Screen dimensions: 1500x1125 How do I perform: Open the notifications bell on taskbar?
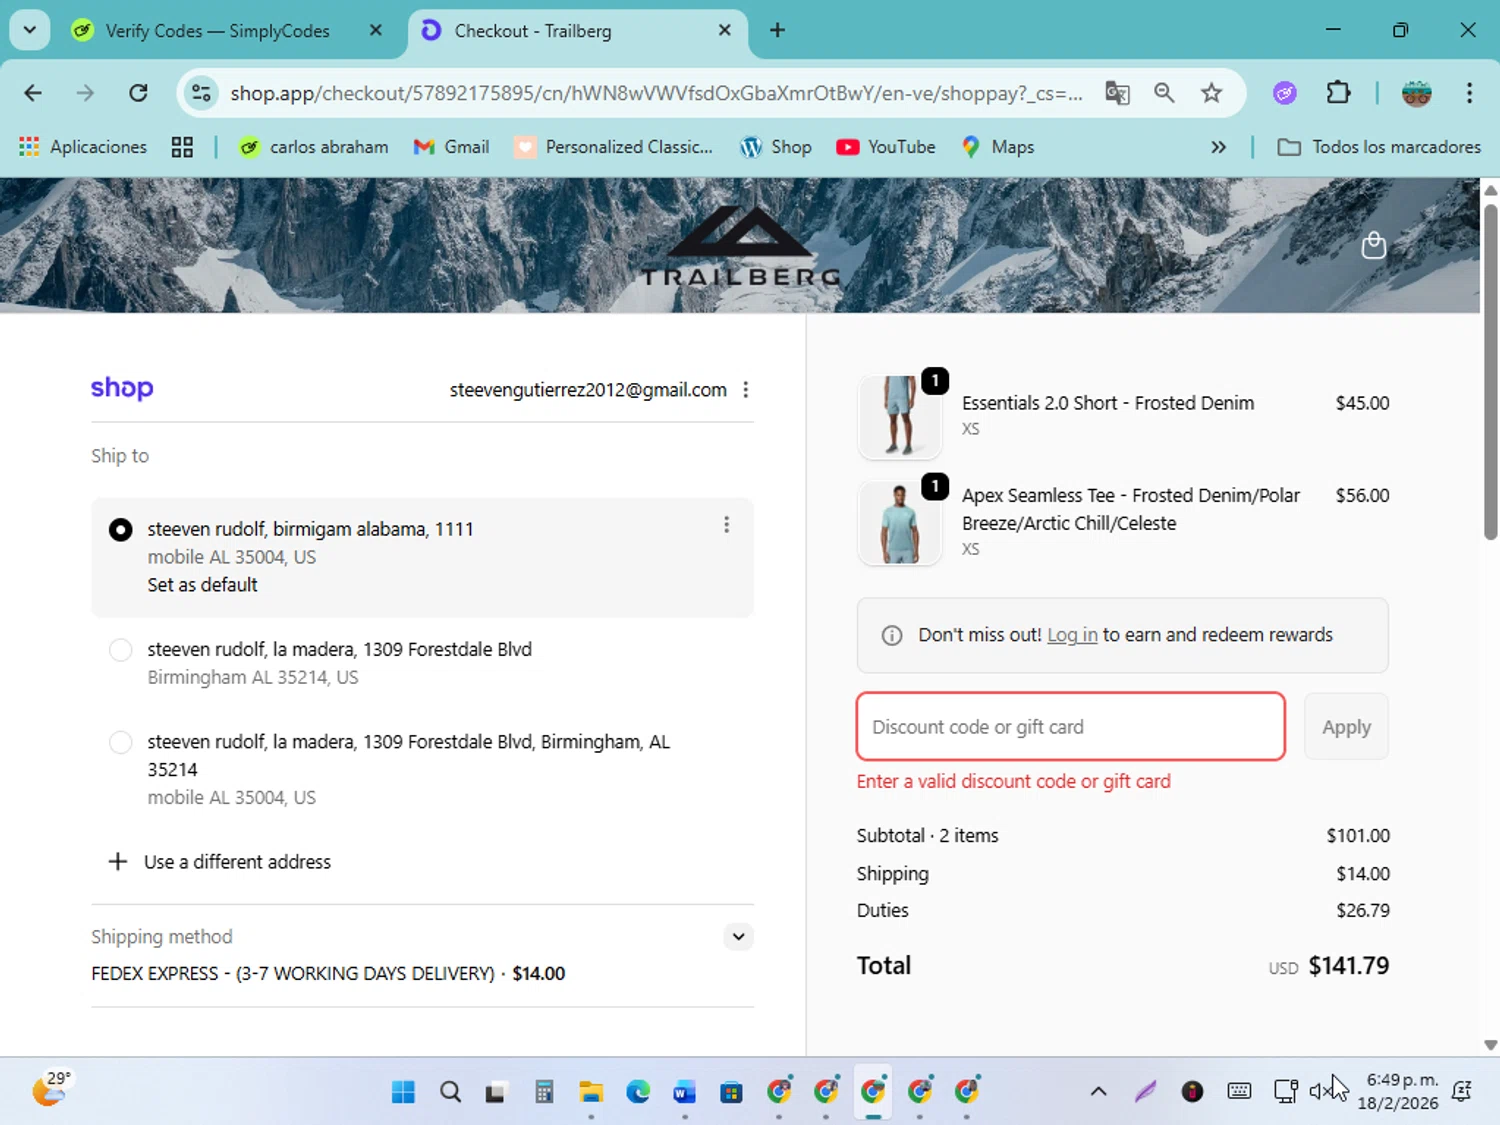point(1461,1091)
